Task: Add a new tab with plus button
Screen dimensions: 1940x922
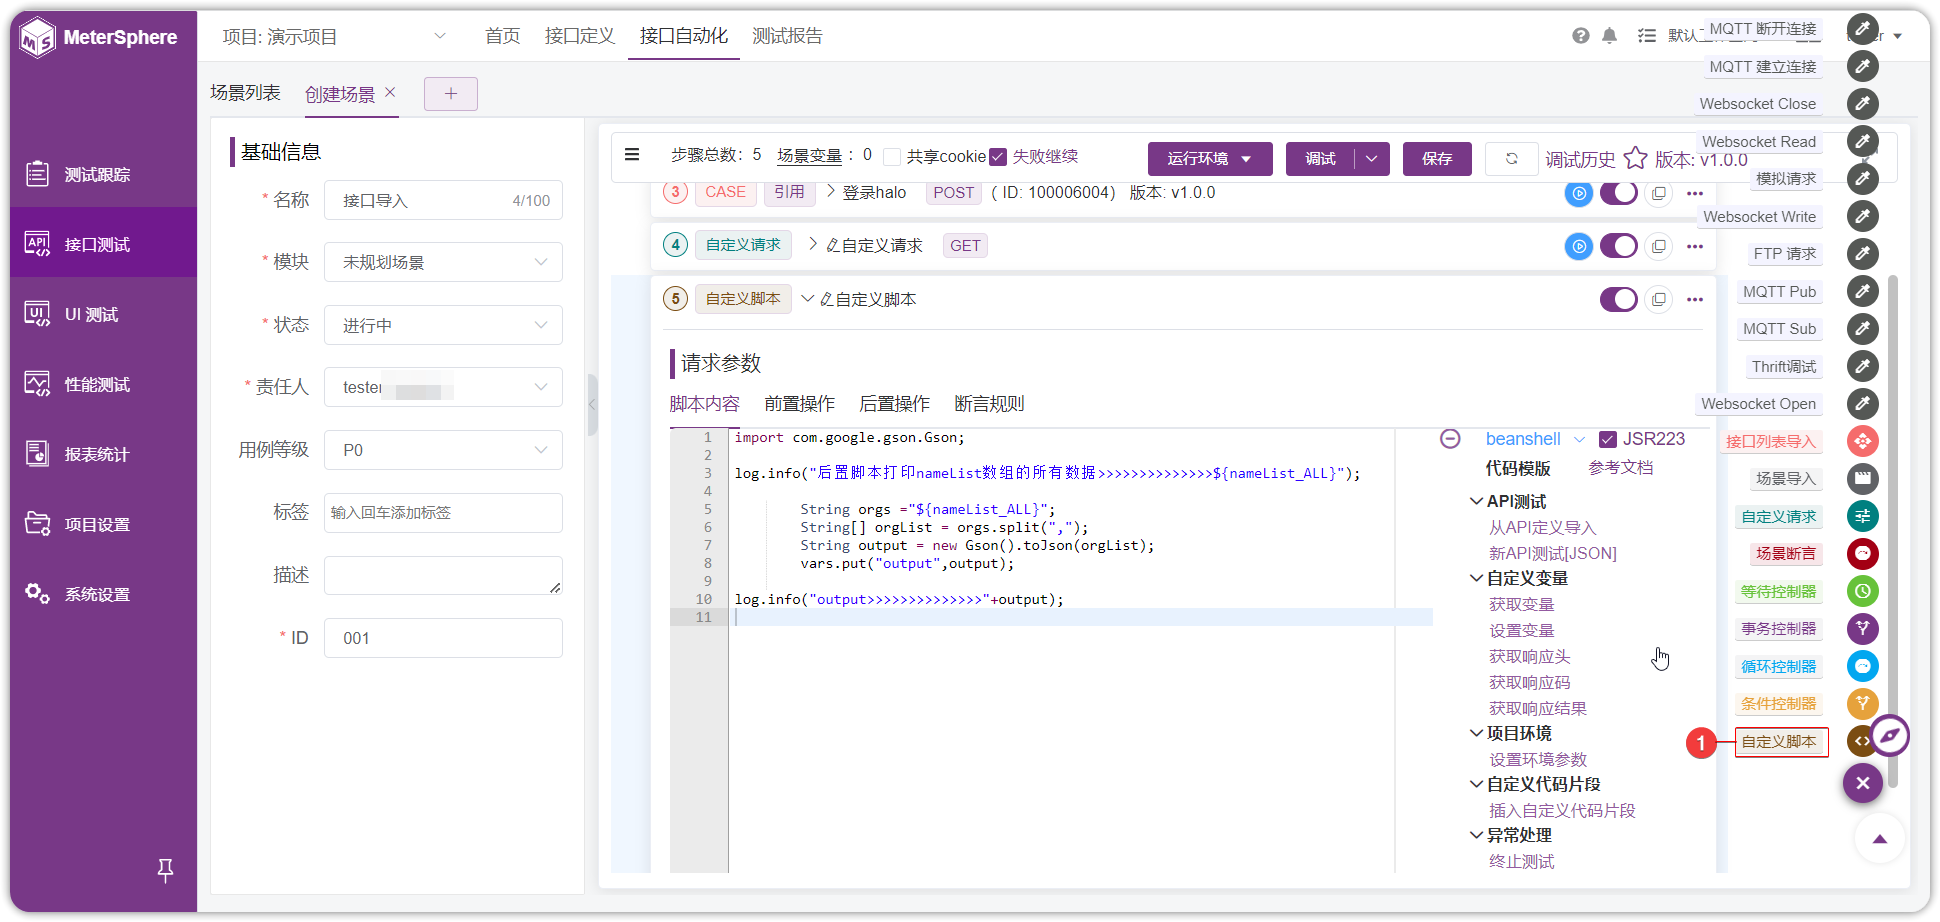Action: pyautogui.click(x=451, y=94)
